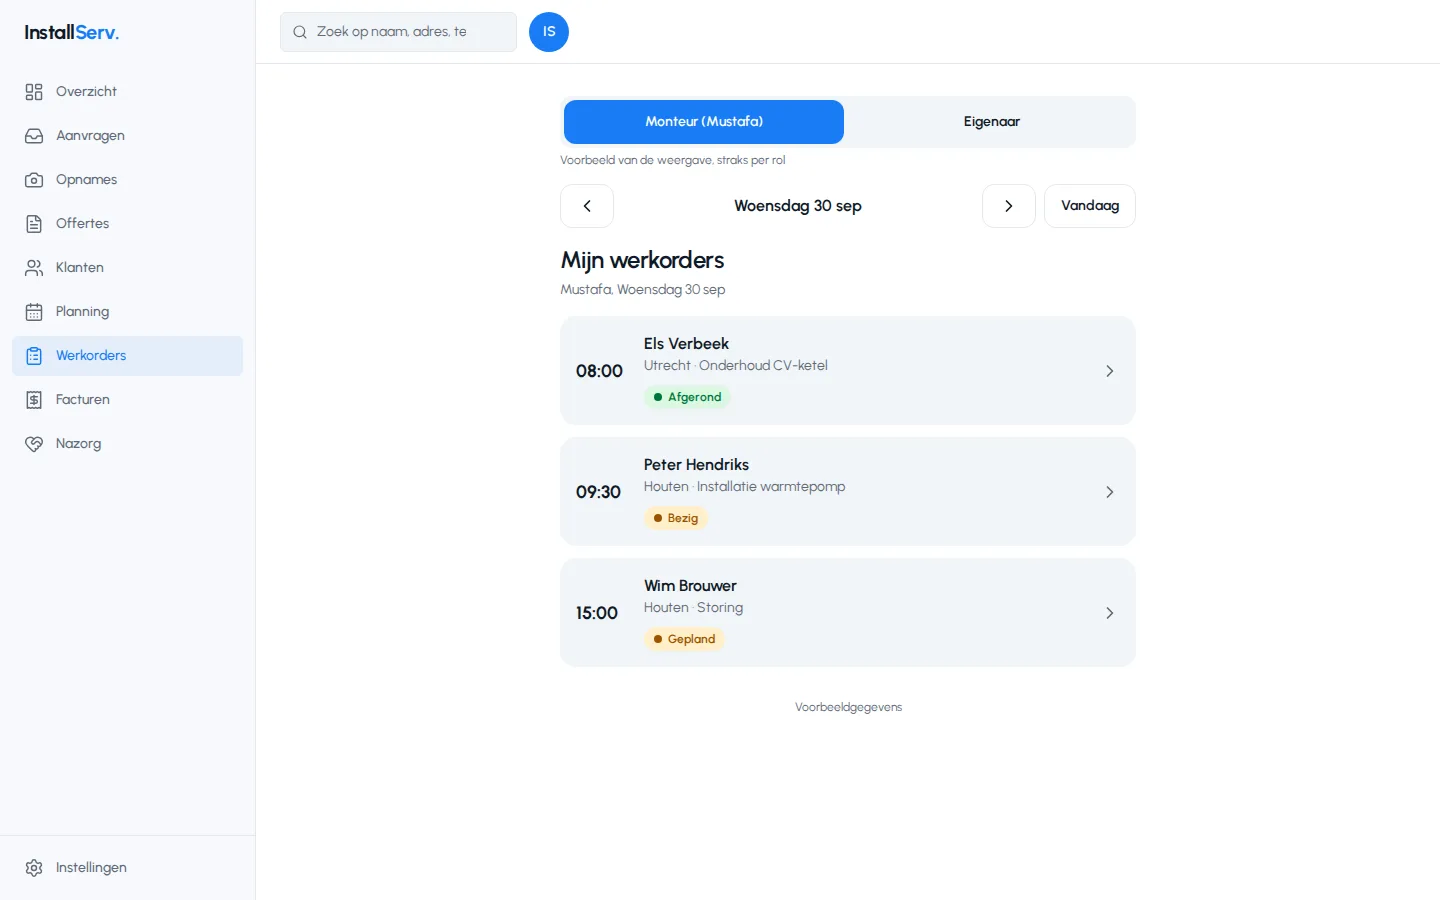
Task: Click the Overzicht grid icon in sidebar
Action: click(34, 92)
